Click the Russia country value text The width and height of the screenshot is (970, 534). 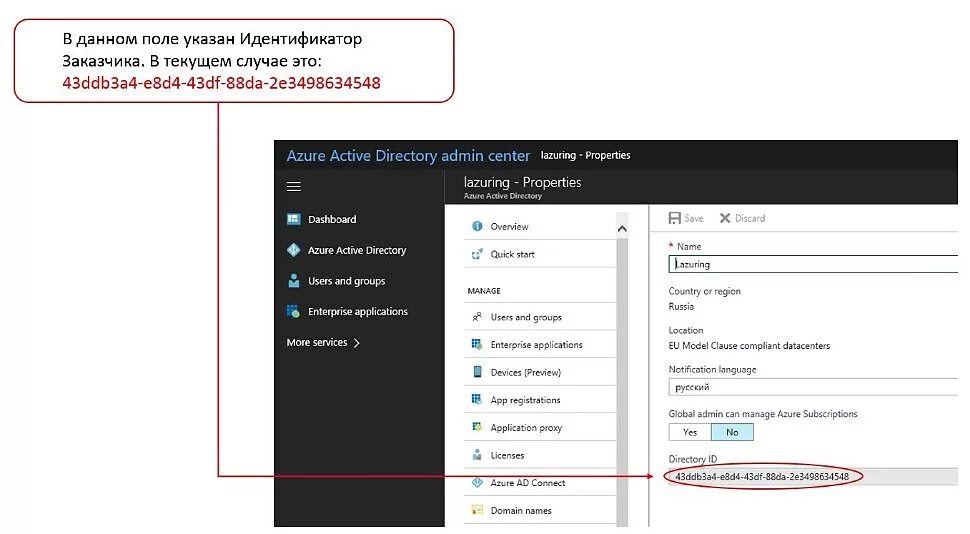click(x=681, y=306)
